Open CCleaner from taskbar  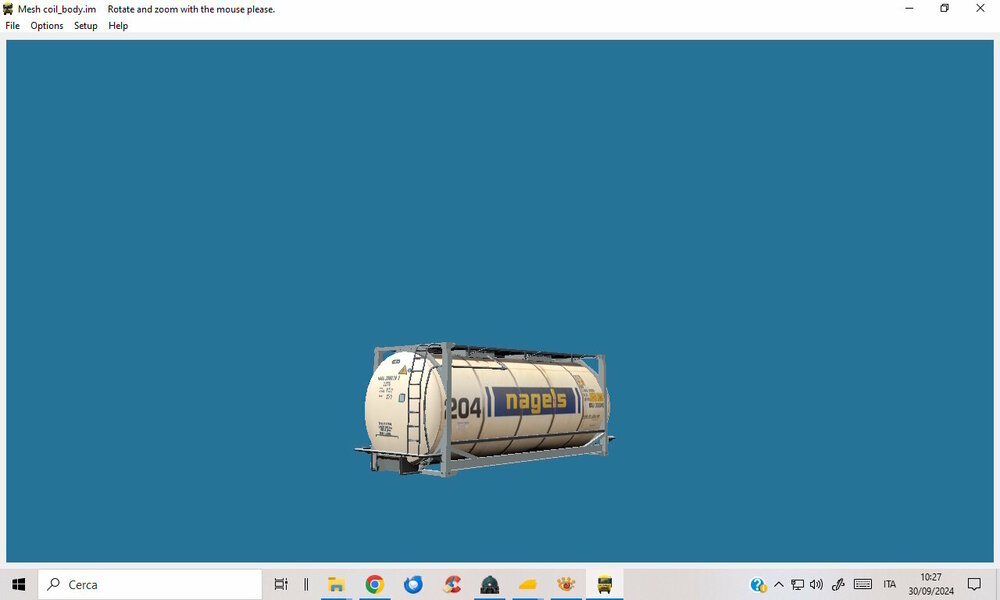pos(452,584)
